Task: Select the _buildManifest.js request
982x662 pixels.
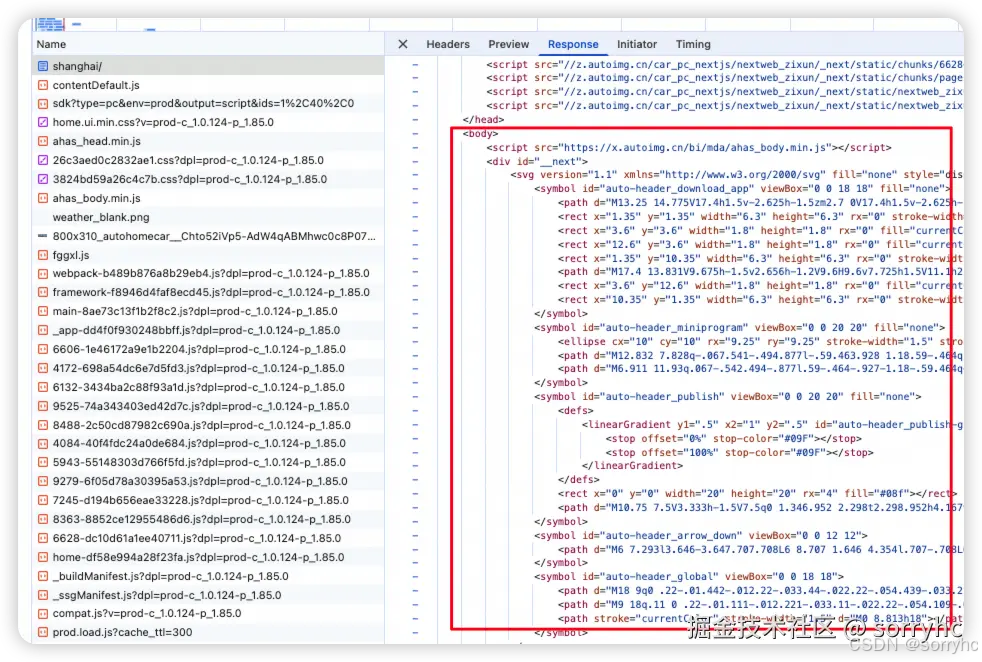Action: [x=209, y=576]
